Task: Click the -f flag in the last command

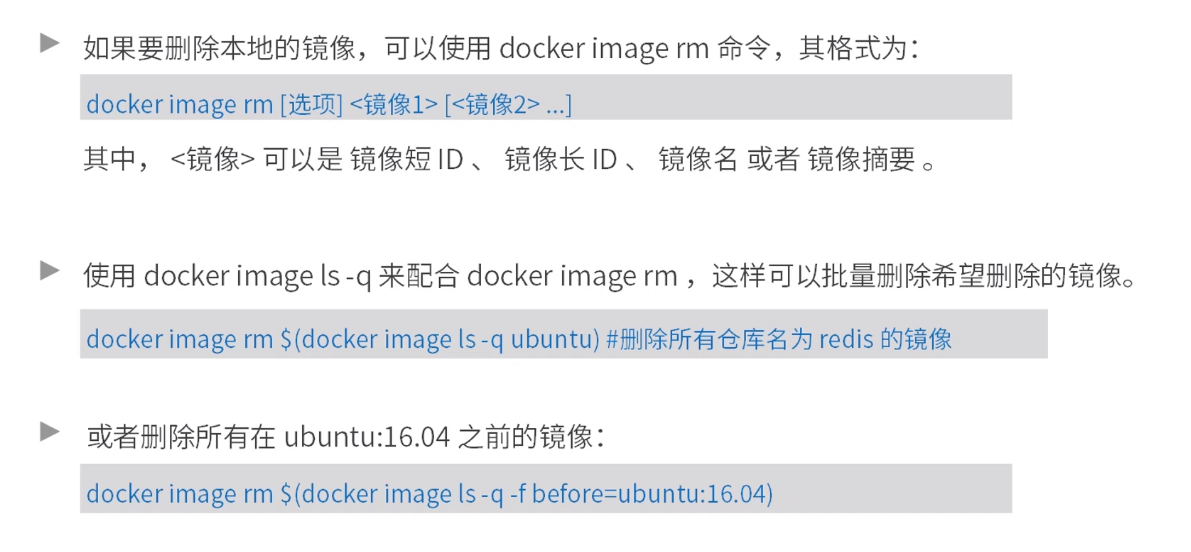Action: tap(518, 494)
